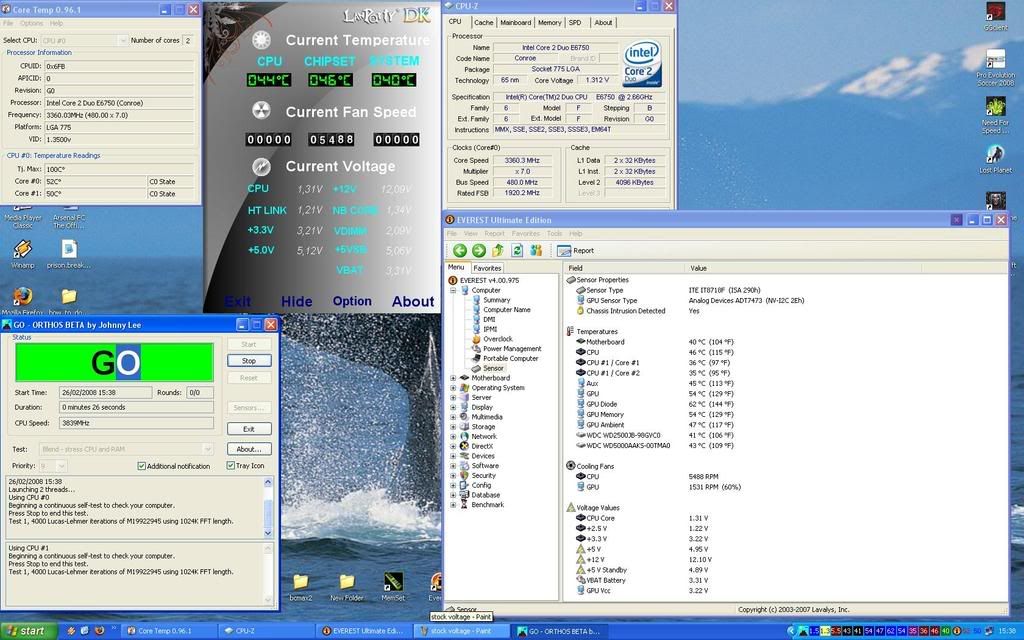Click the back navigation arrow in EVEREST

point(460,250)
